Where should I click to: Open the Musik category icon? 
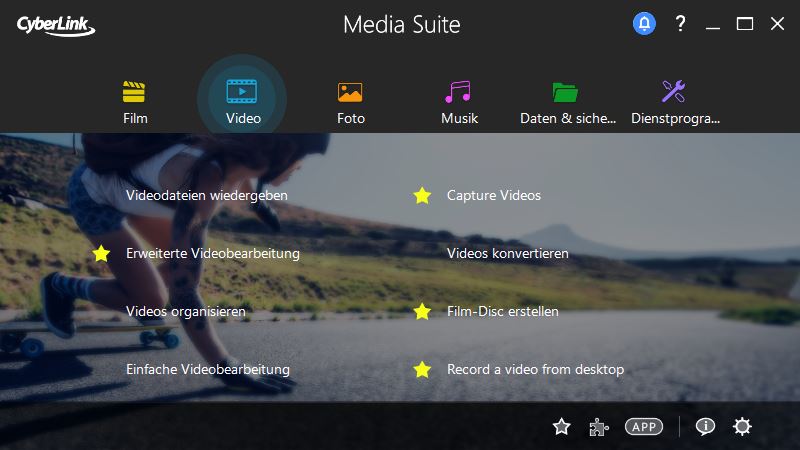pos(459,93)
